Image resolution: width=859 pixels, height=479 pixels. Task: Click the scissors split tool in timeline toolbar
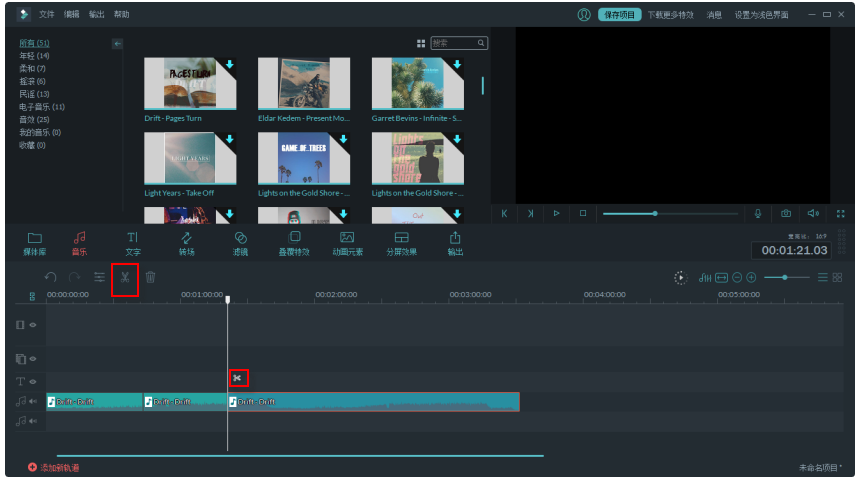[x=125, y=278]
